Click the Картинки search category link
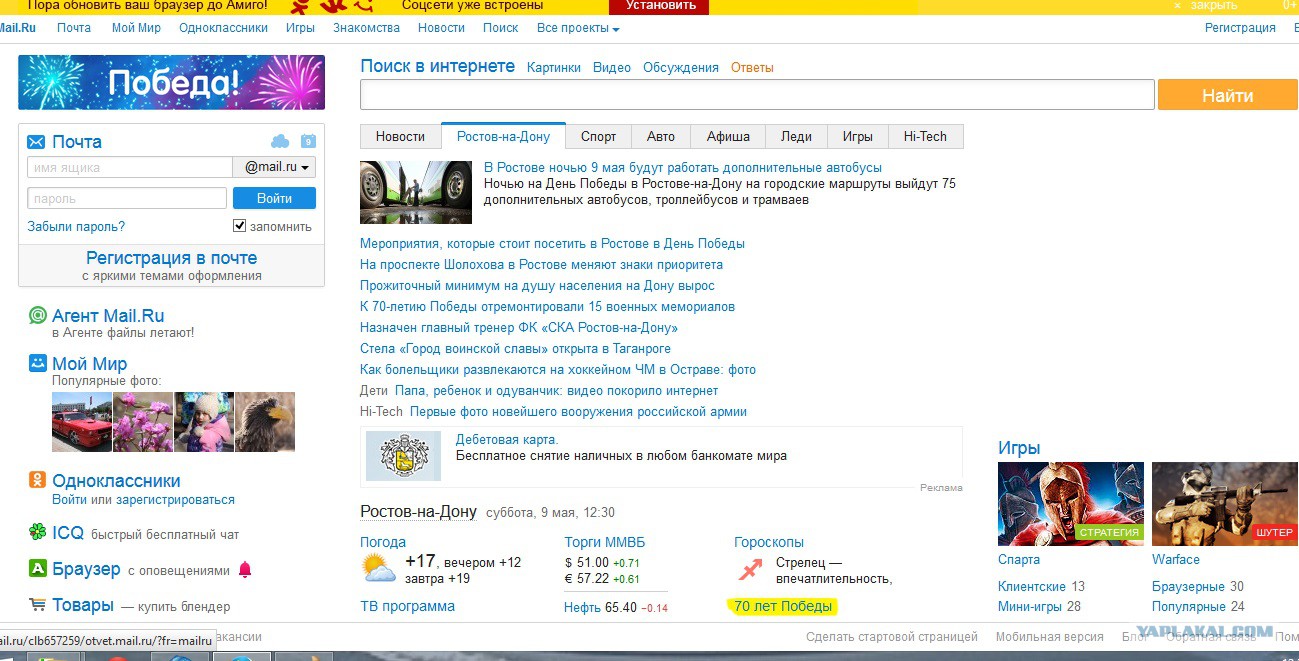Image resolution: width=1299 pixels, height=661 pixels. point(553,68)
